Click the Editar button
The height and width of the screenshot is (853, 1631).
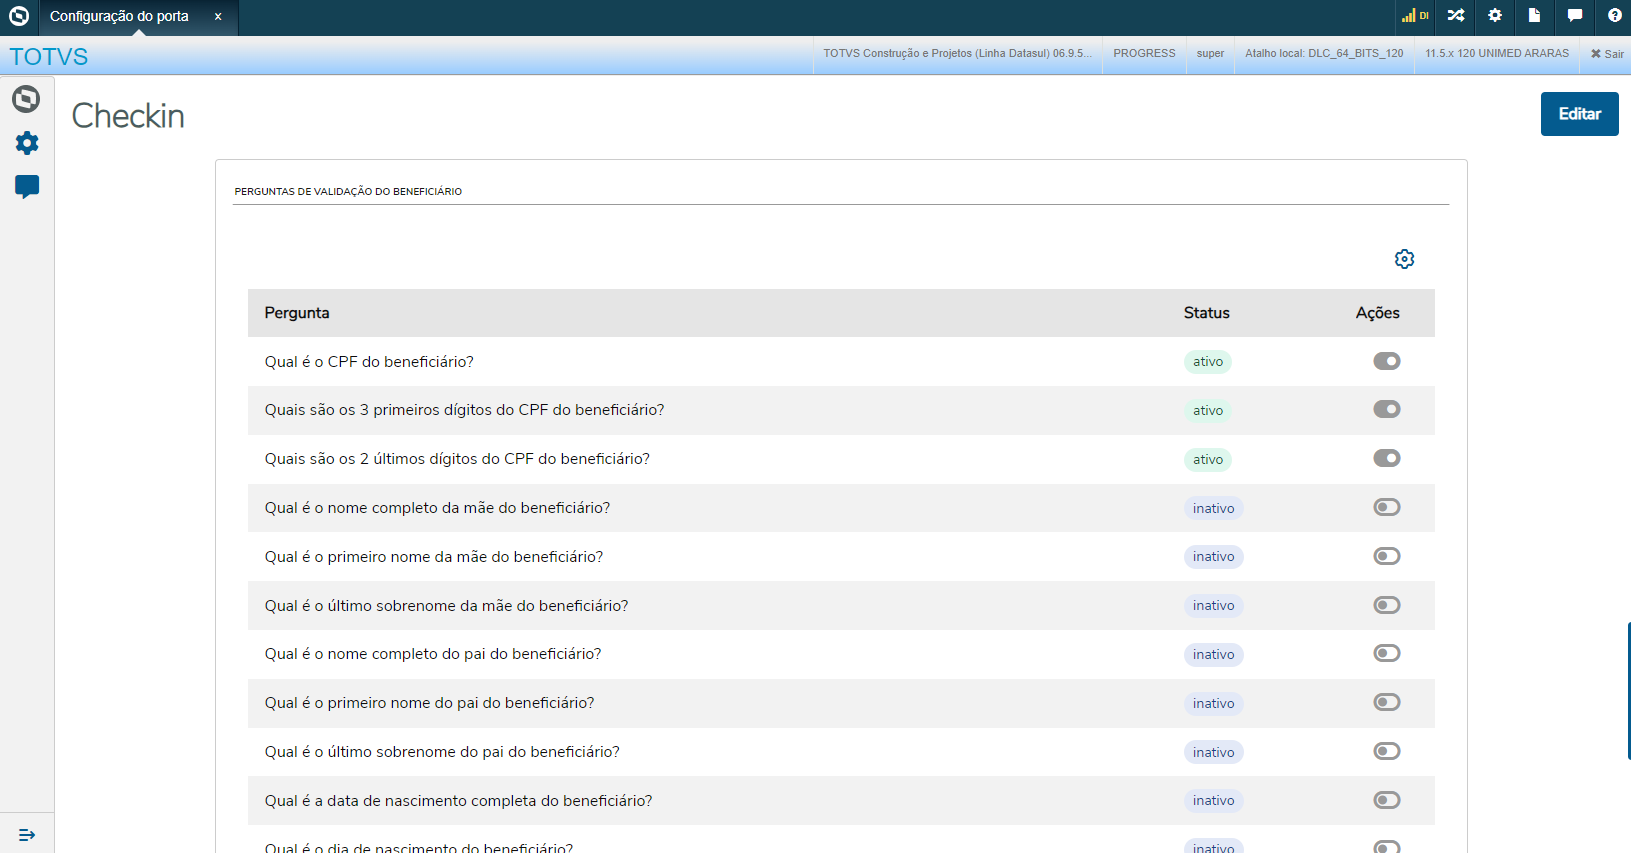coord(1579,114)
